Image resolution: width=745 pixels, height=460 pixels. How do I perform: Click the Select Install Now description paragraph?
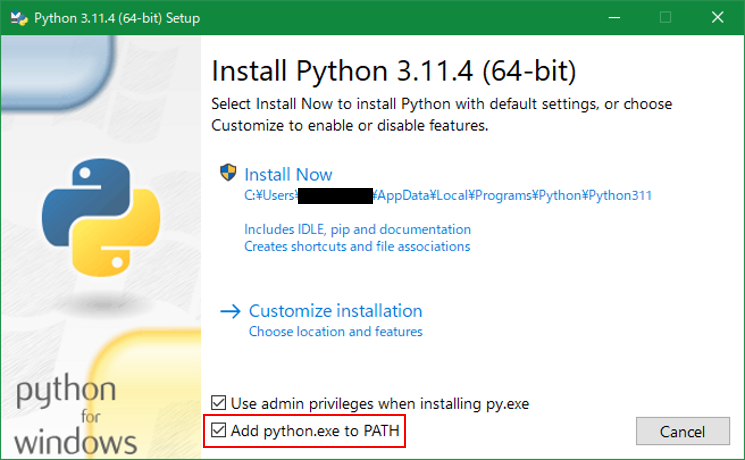point(441,114)
